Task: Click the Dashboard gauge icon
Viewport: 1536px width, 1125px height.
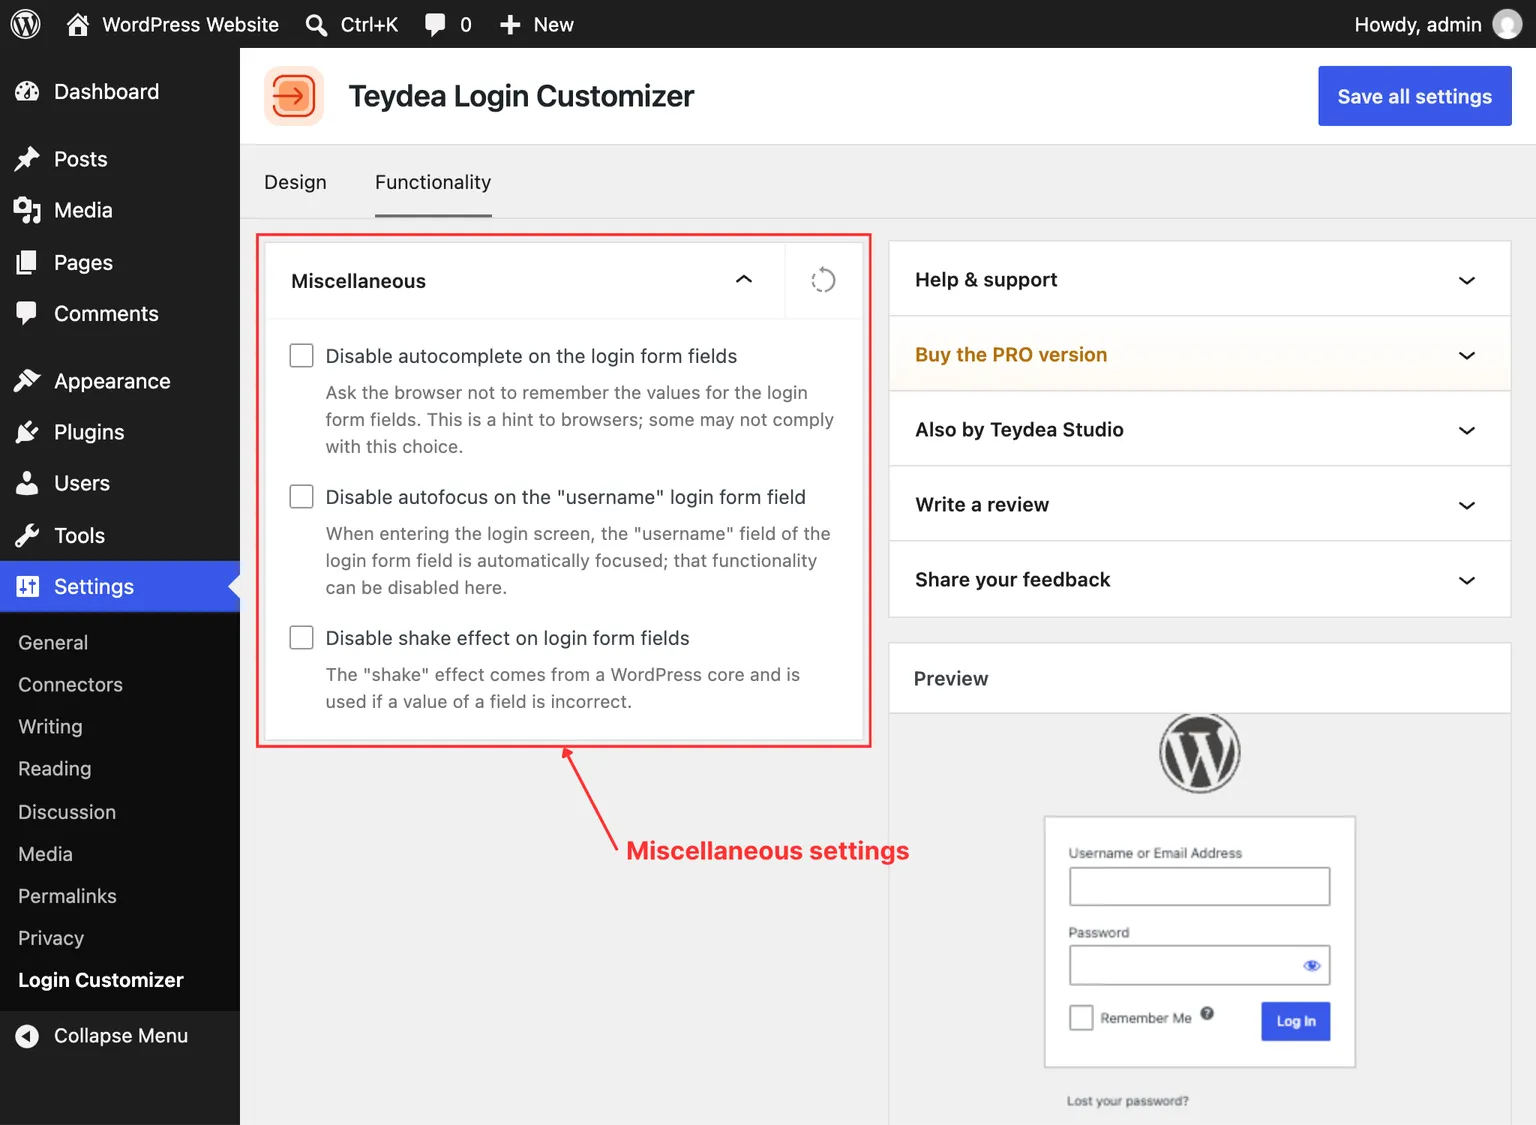Action: click(x=27, y=92)
